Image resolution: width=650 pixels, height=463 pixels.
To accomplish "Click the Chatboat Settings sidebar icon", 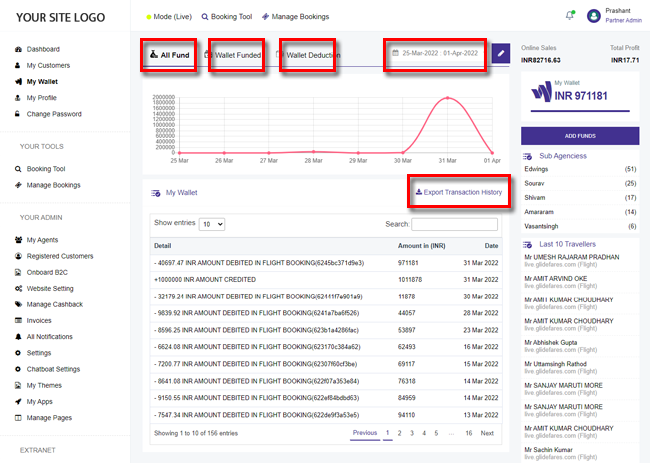I will click(18, 369).
